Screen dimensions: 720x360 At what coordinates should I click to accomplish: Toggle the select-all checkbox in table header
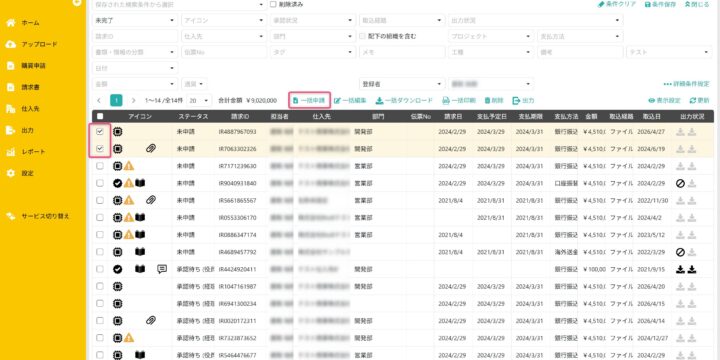[x=100, y=117]
